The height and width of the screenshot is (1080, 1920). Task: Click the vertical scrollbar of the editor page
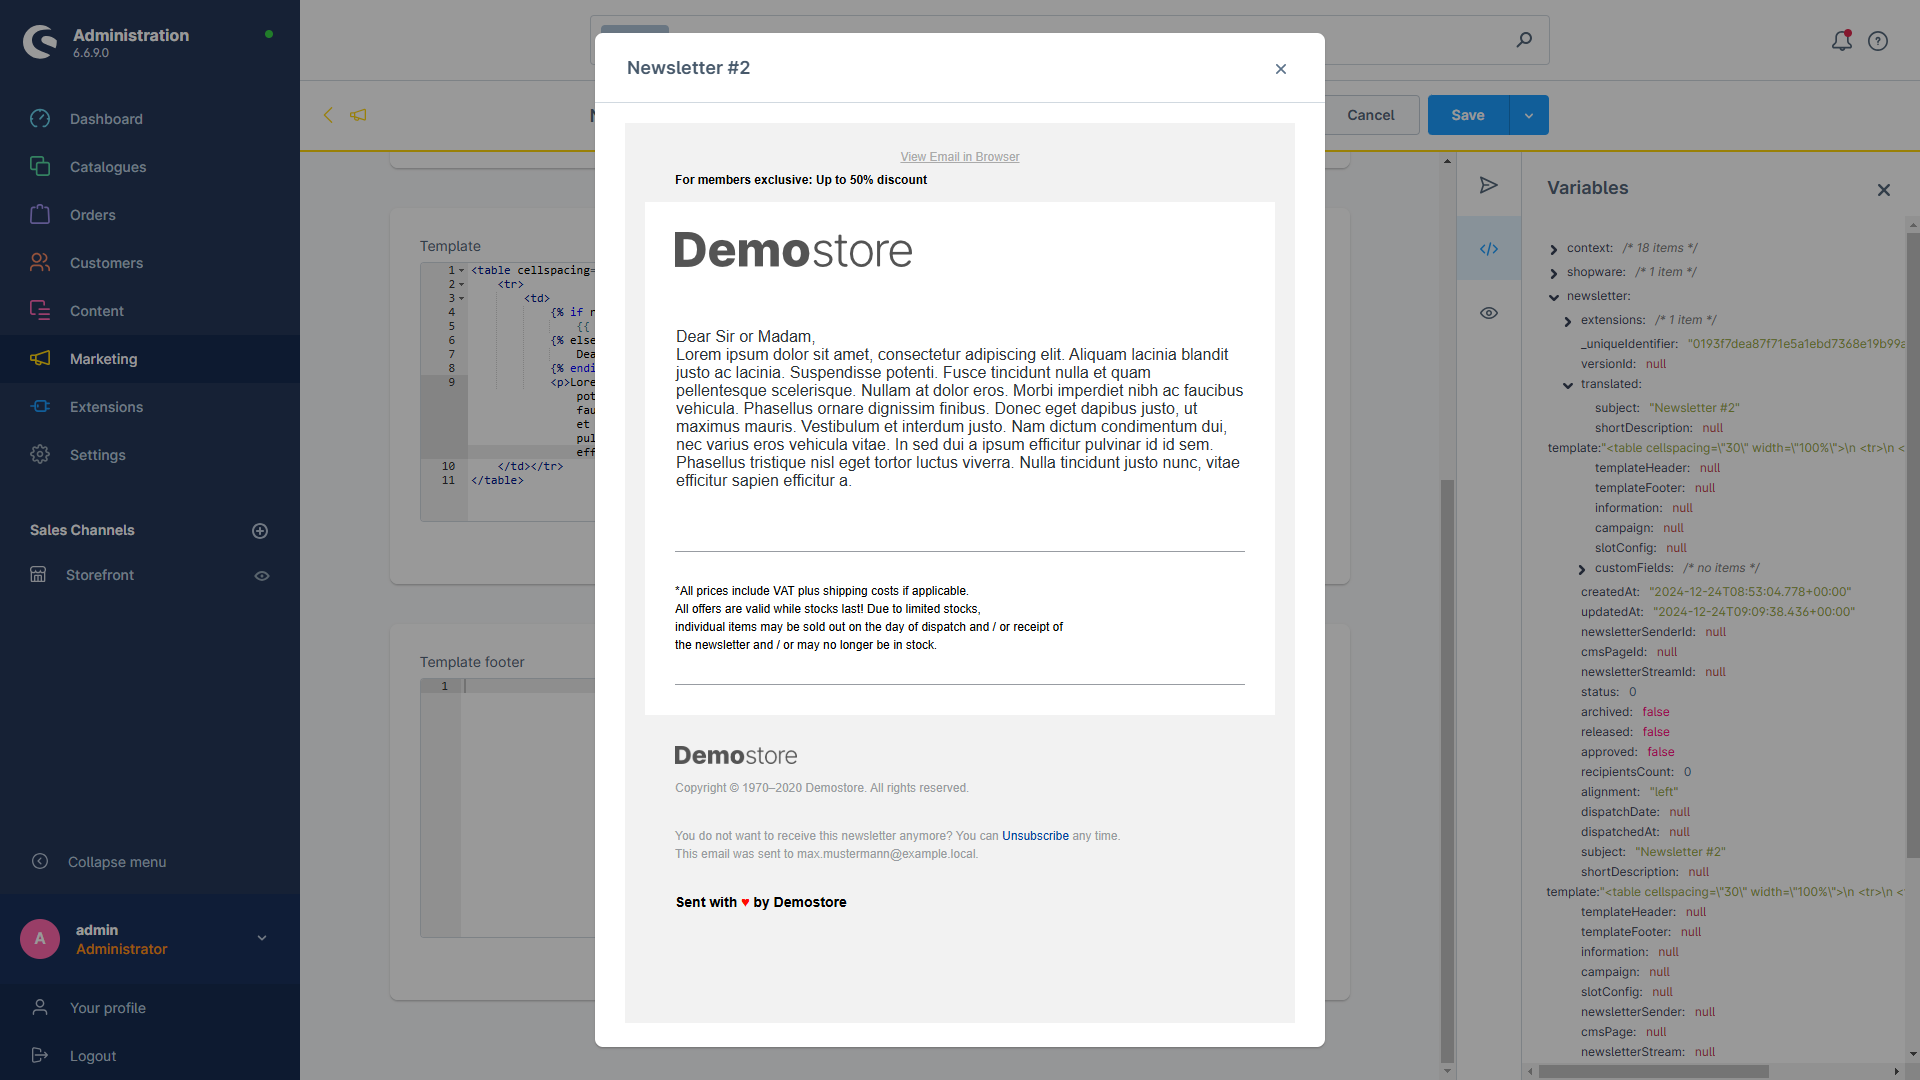click(1447, 770)
